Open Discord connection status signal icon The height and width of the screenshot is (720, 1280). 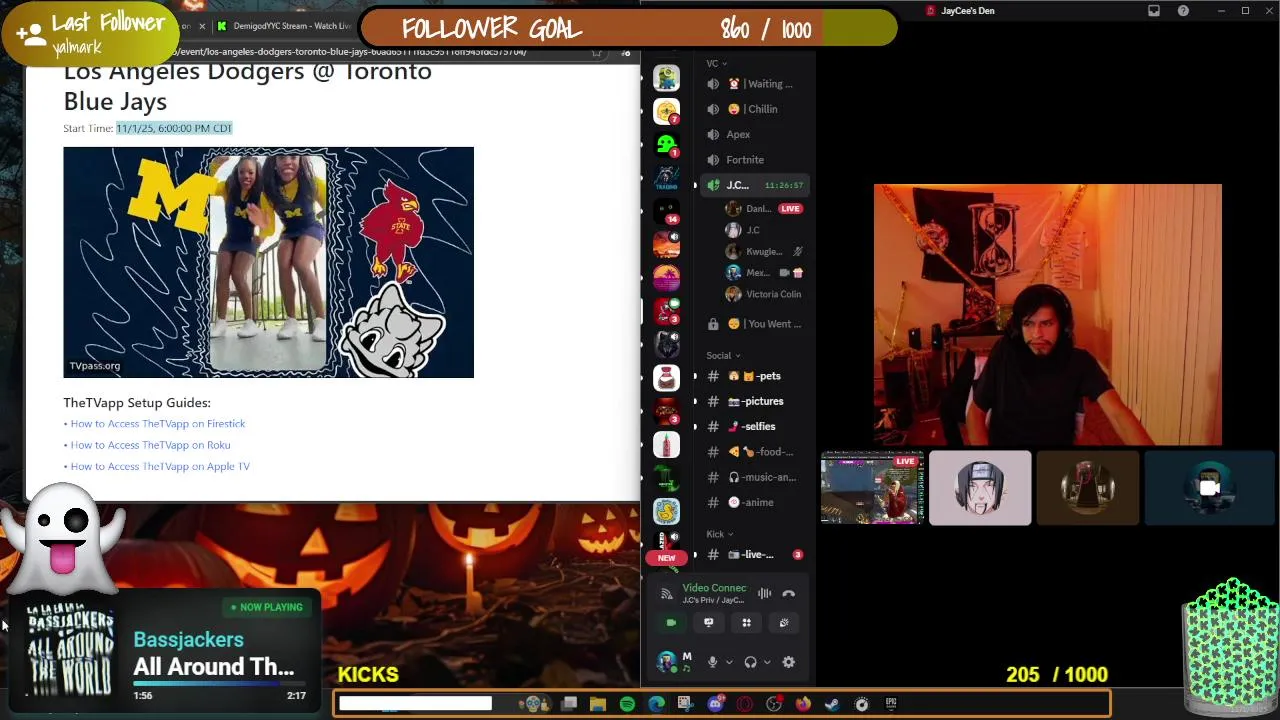pos(666,594)
